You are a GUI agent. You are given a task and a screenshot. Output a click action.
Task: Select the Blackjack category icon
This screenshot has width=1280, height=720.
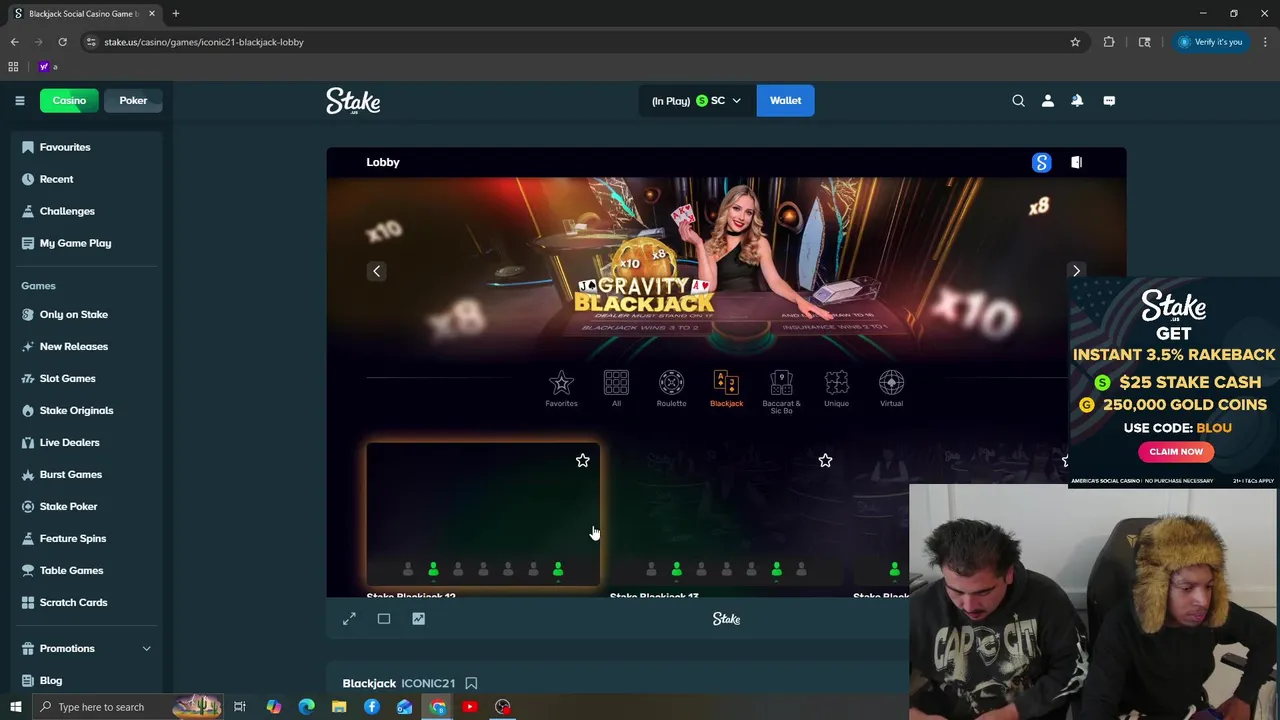point(726,389)
